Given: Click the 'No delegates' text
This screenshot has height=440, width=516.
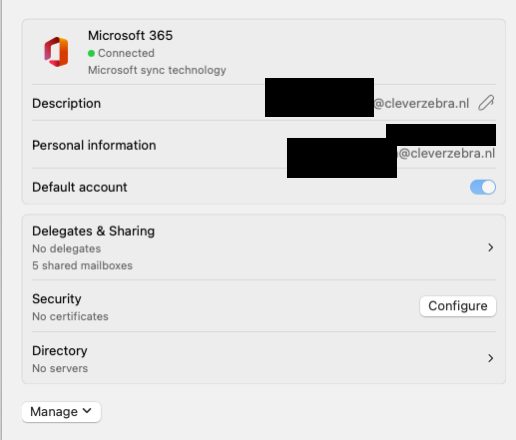Looking at the screenshot, I should coord(67,249).
